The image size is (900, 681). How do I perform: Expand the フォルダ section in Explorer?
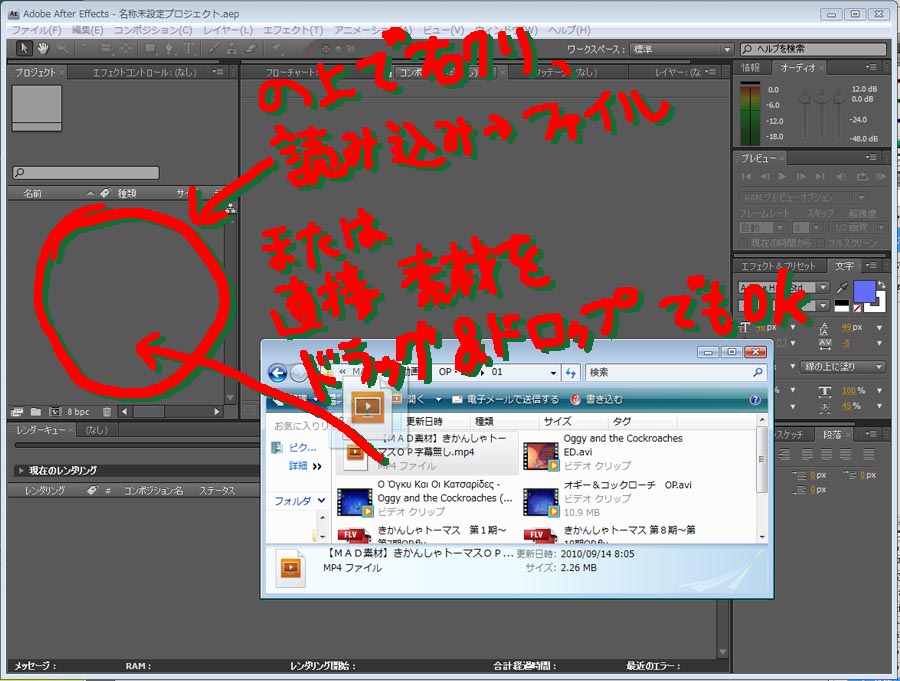click(321, 501)
